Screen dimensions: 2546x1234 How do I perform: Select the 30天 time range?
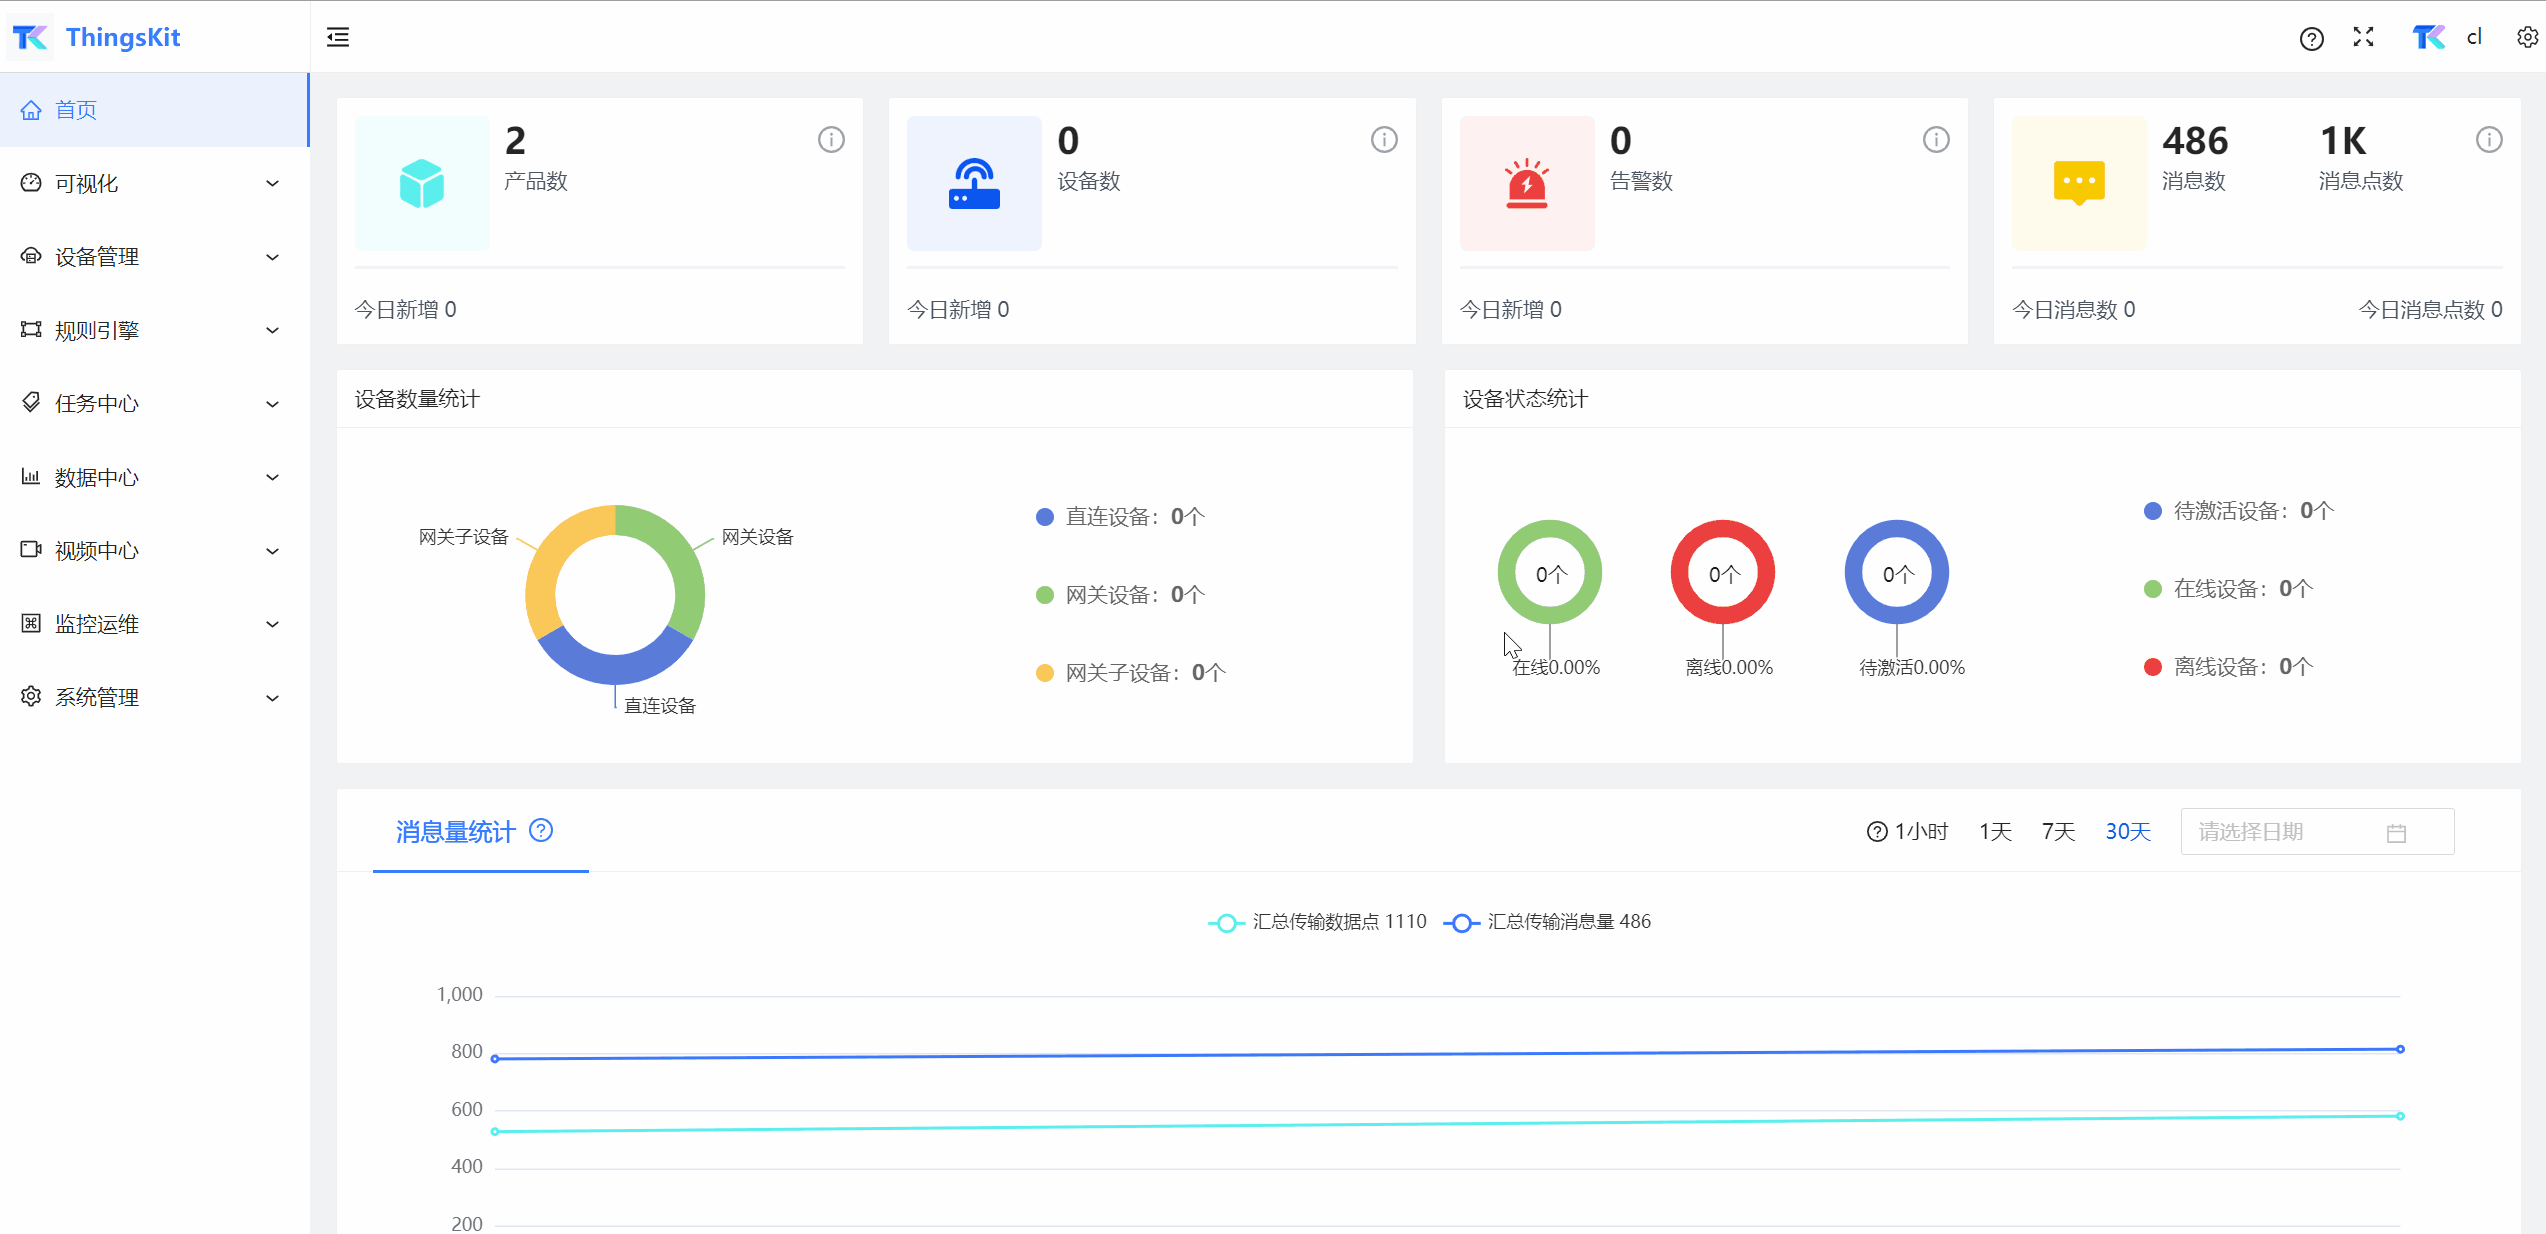(2128, 832)
